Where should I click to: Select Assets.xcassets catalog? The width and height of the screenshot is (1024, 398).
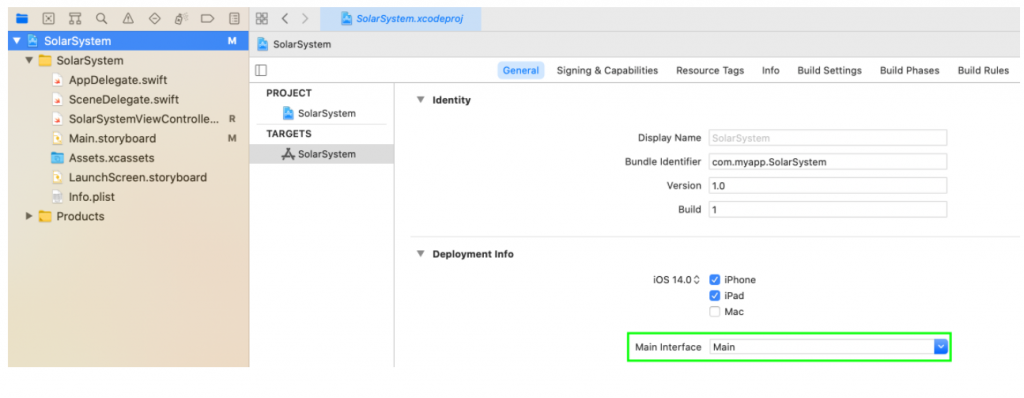coord(111,158)
